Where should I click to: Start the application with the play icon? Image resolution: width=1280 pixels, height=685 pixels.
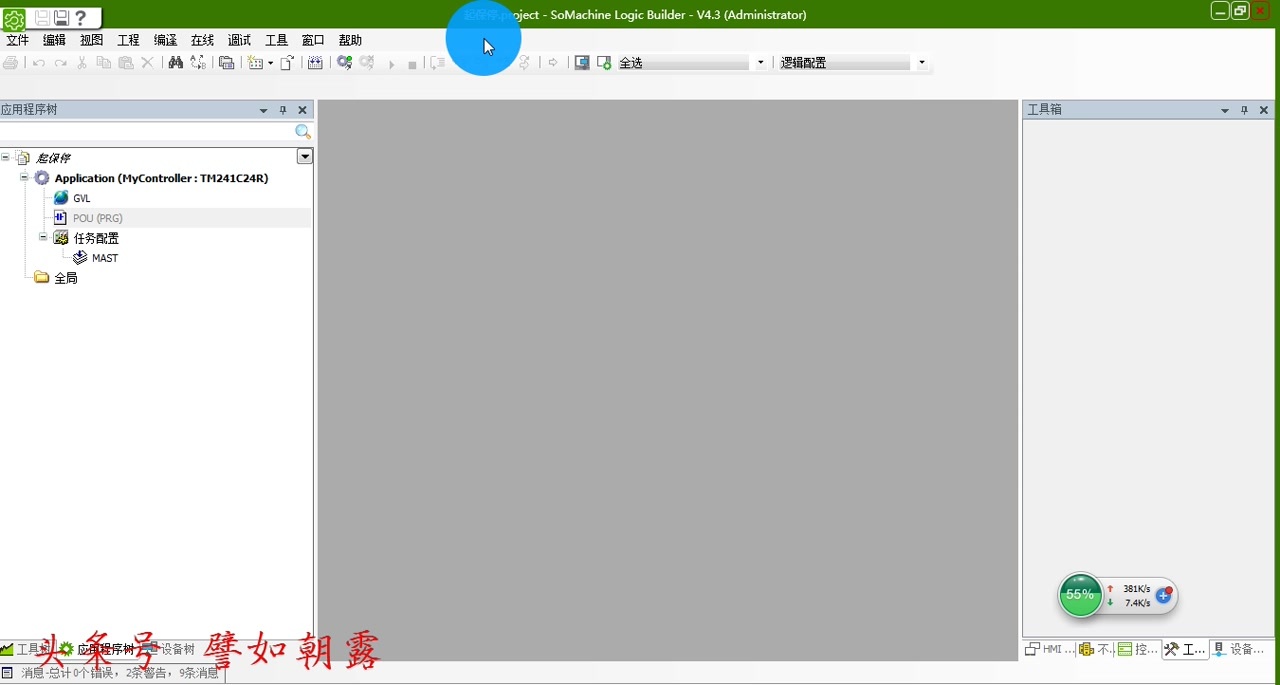391,63
